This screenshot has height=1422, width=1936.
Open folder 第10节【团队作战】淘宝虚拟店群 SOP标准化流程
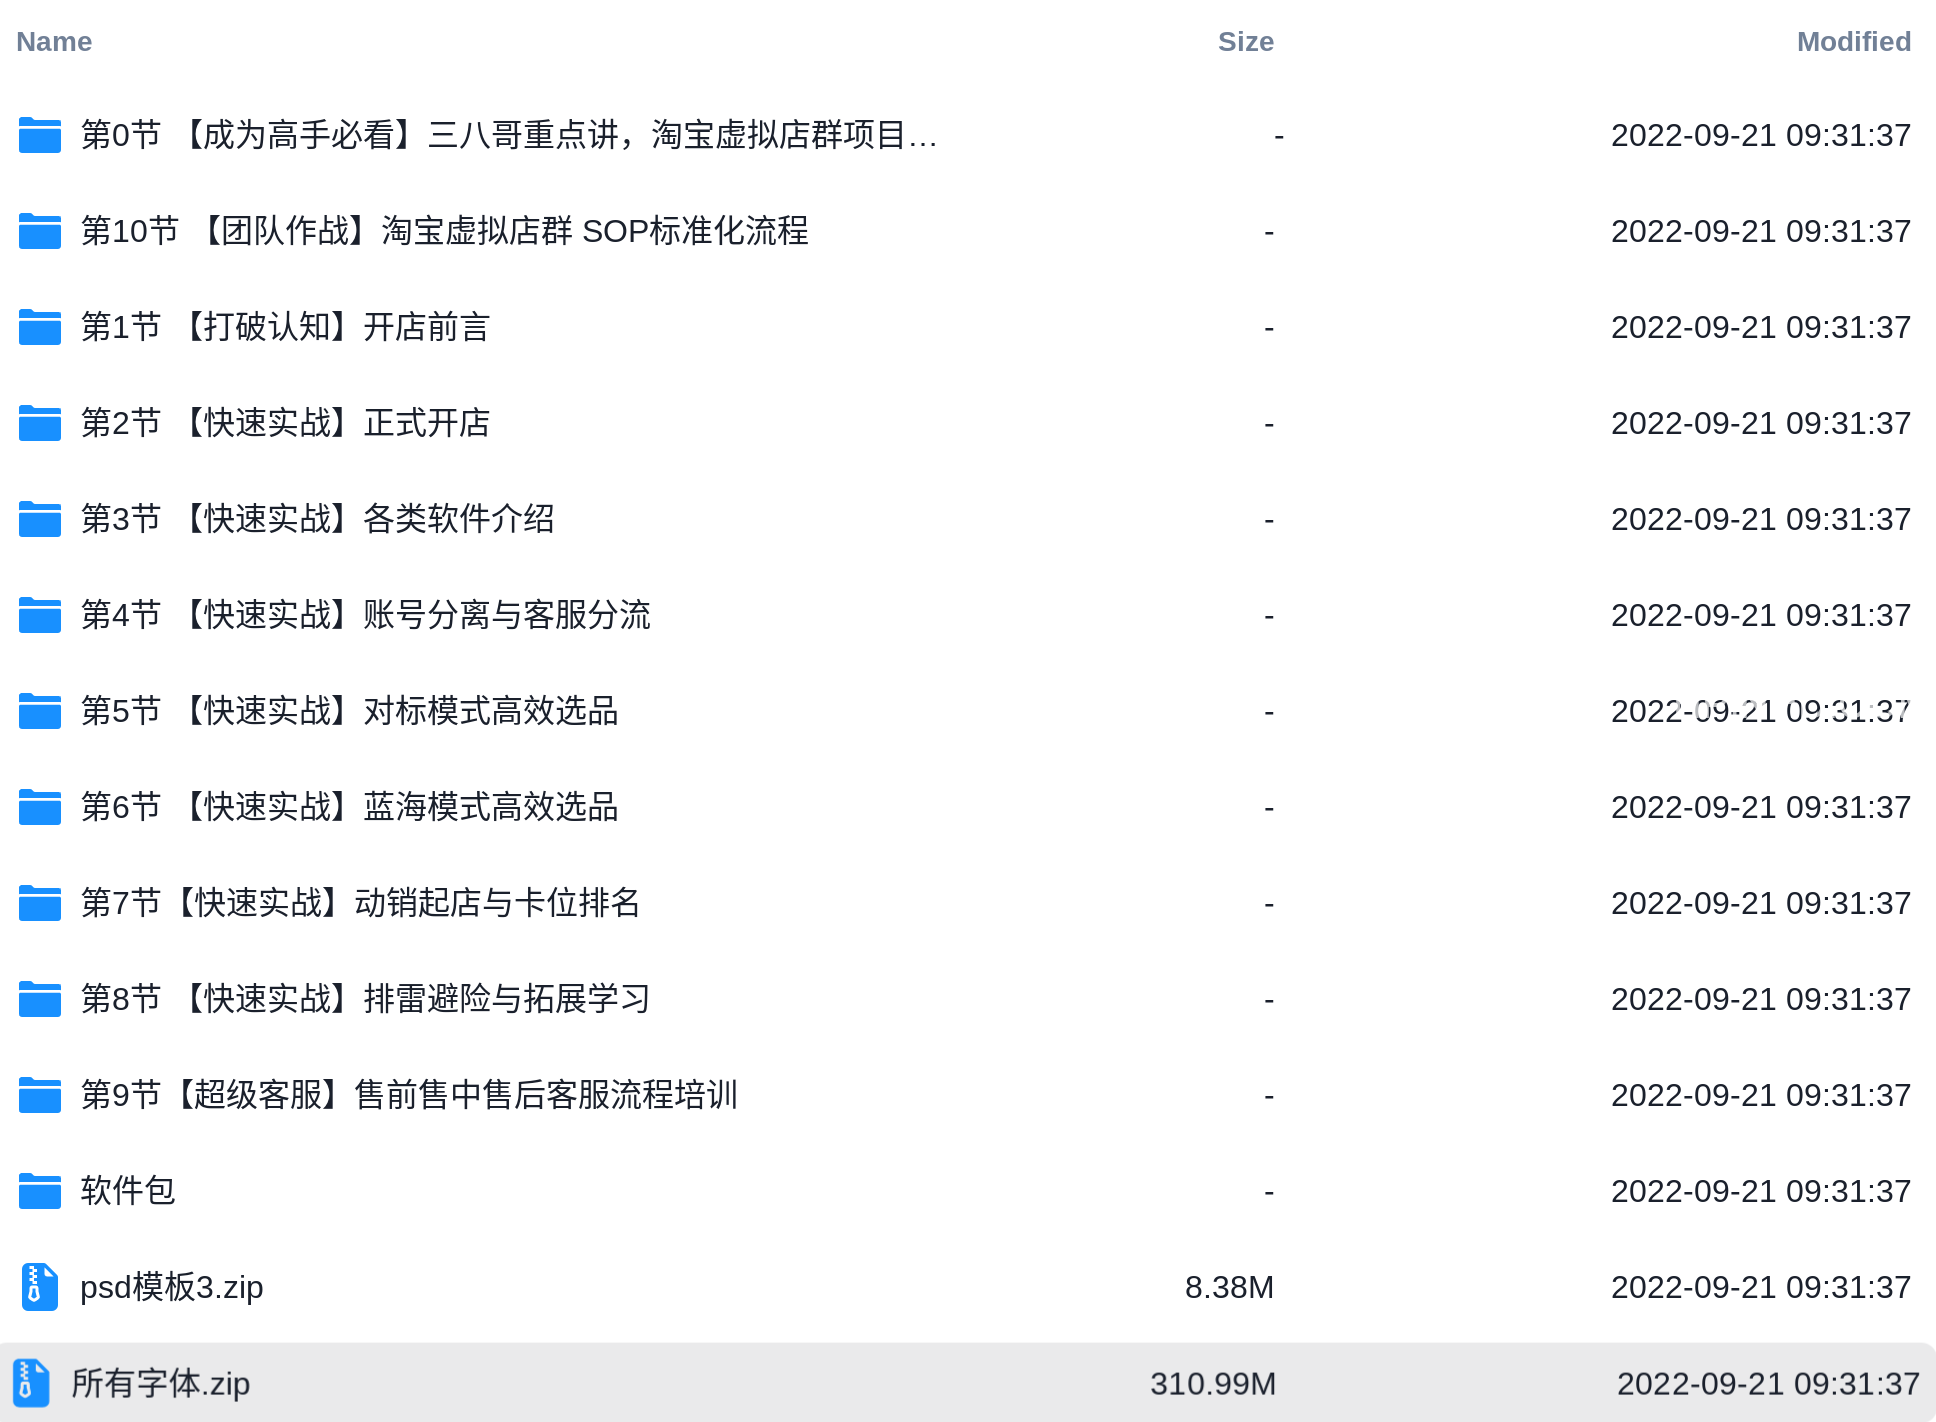[x=444, y=231]
